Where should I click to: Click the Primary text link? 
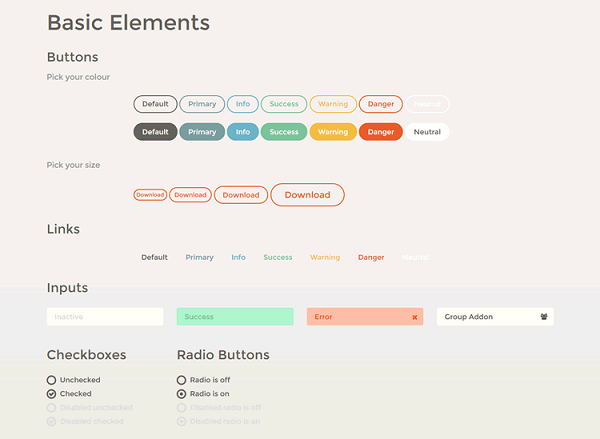pos(199,258)
